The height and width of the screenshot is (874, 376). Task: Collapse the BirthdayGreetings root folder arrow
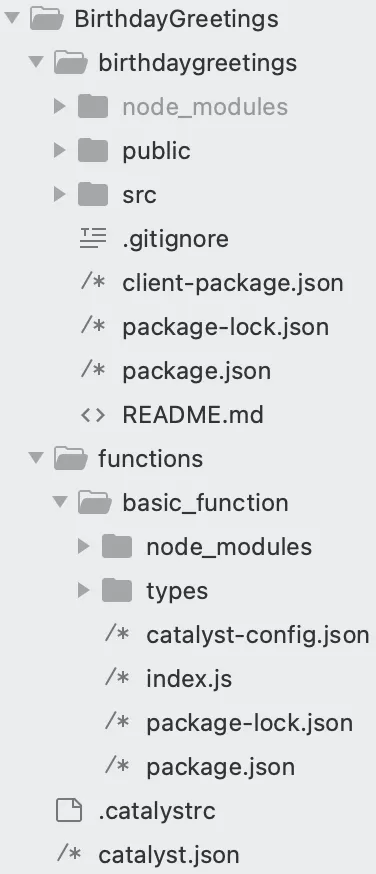click(x=12, y=19)
